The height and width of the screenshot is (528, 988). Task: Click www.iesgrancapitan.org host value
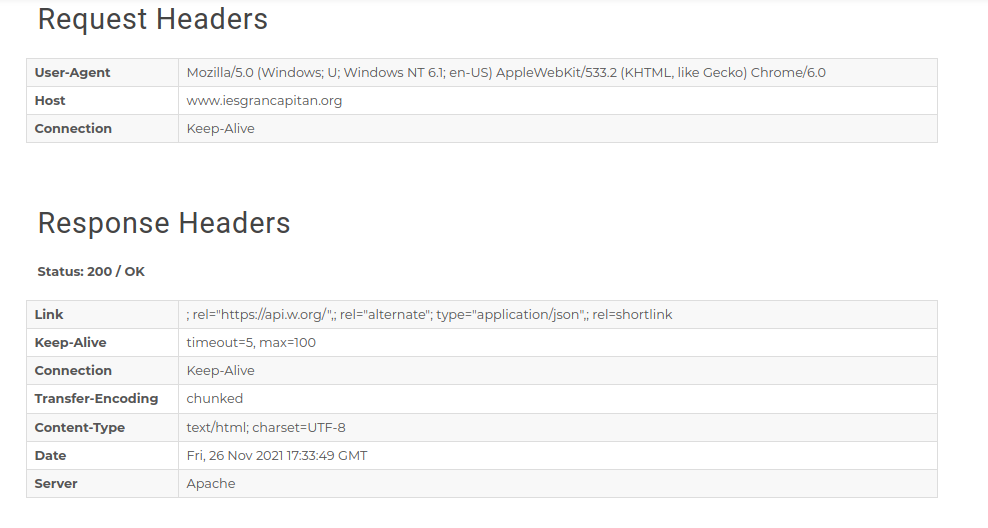pos(264,101)
